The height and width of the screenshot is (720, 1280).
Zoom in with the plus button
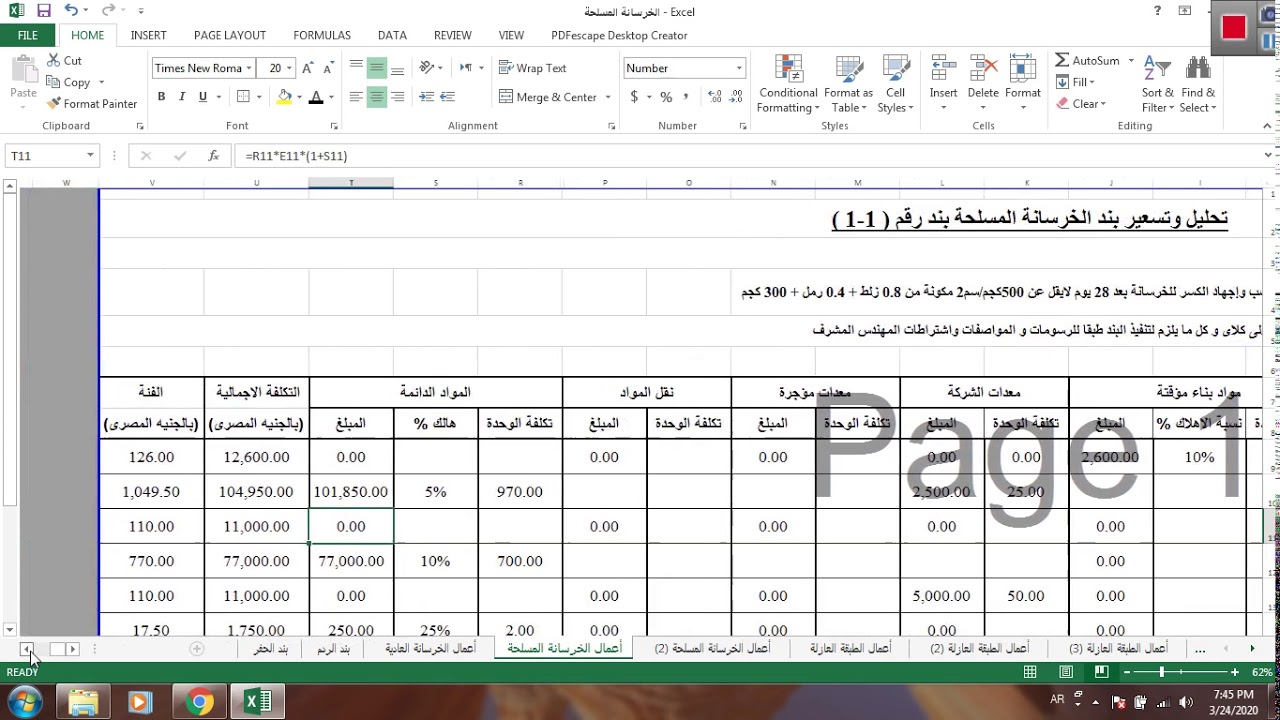coord(1235,672)
